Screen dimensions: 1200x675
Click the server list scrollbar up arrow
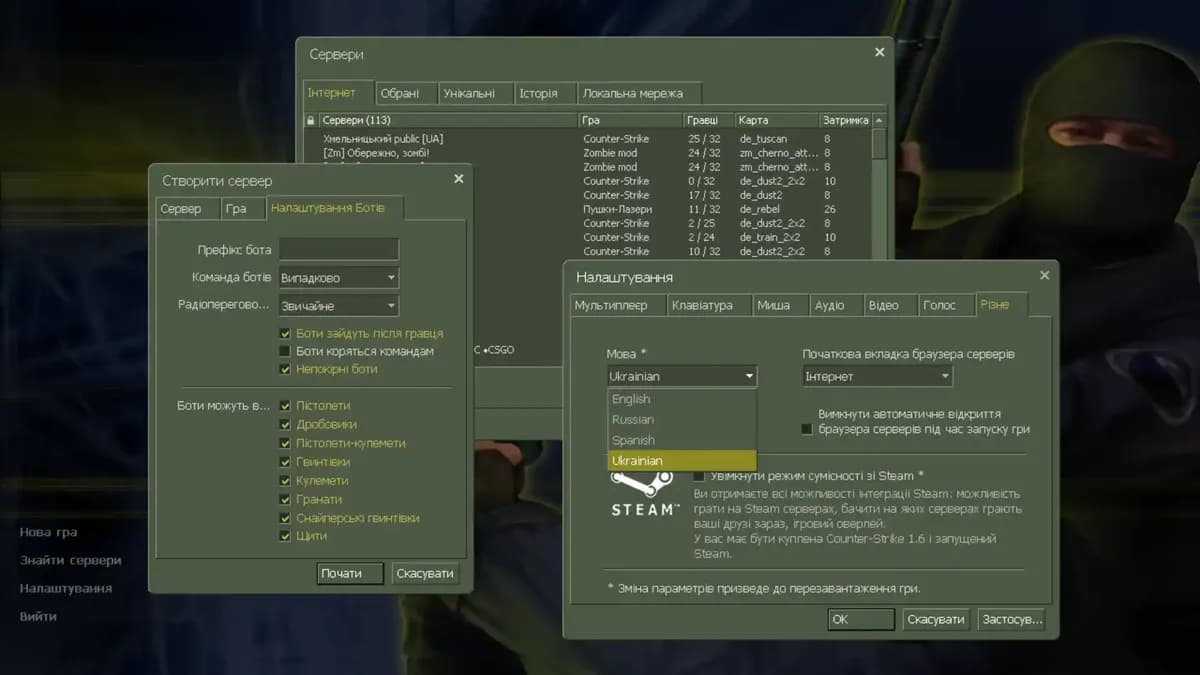[879, 120]
